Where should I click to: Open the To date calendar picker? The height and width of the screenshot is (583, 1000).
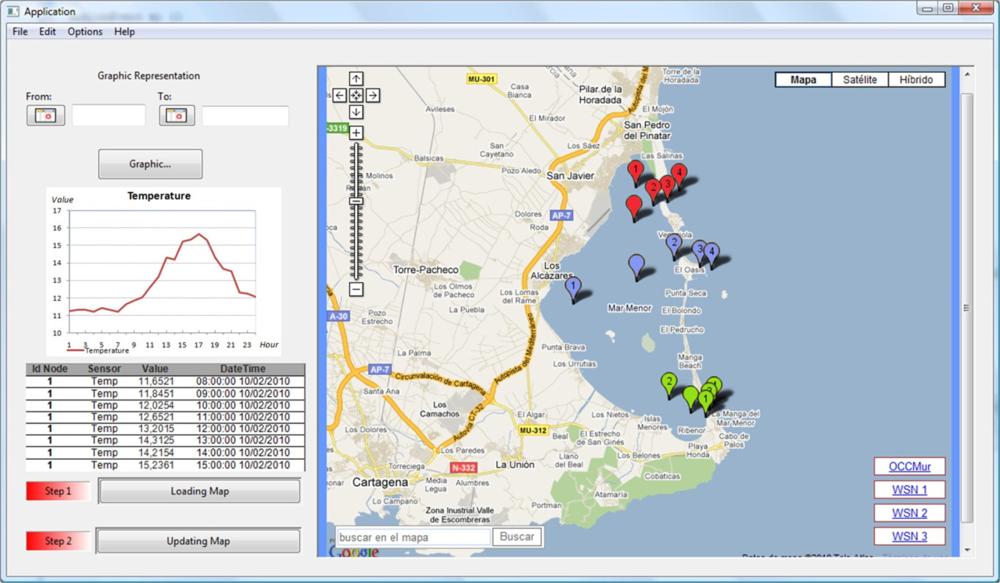point(177,115)
